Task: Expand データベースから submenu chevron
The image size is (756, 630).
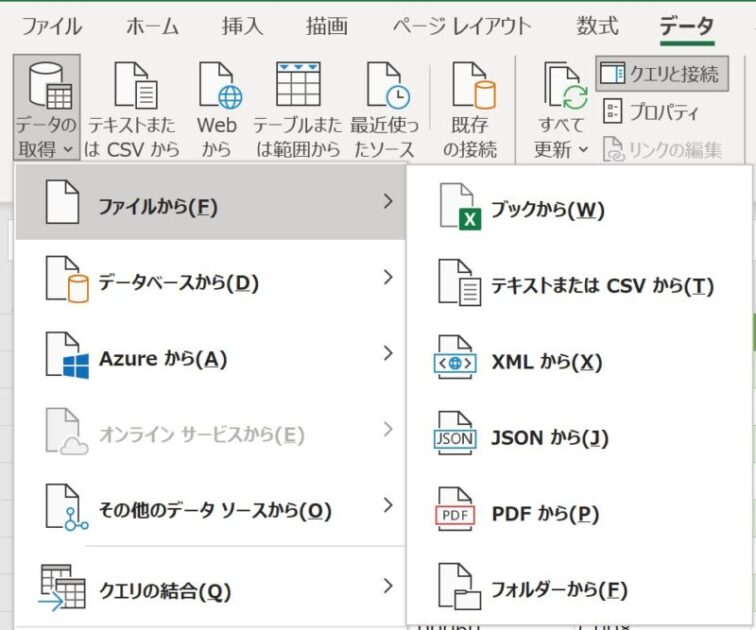Action: 388,277
